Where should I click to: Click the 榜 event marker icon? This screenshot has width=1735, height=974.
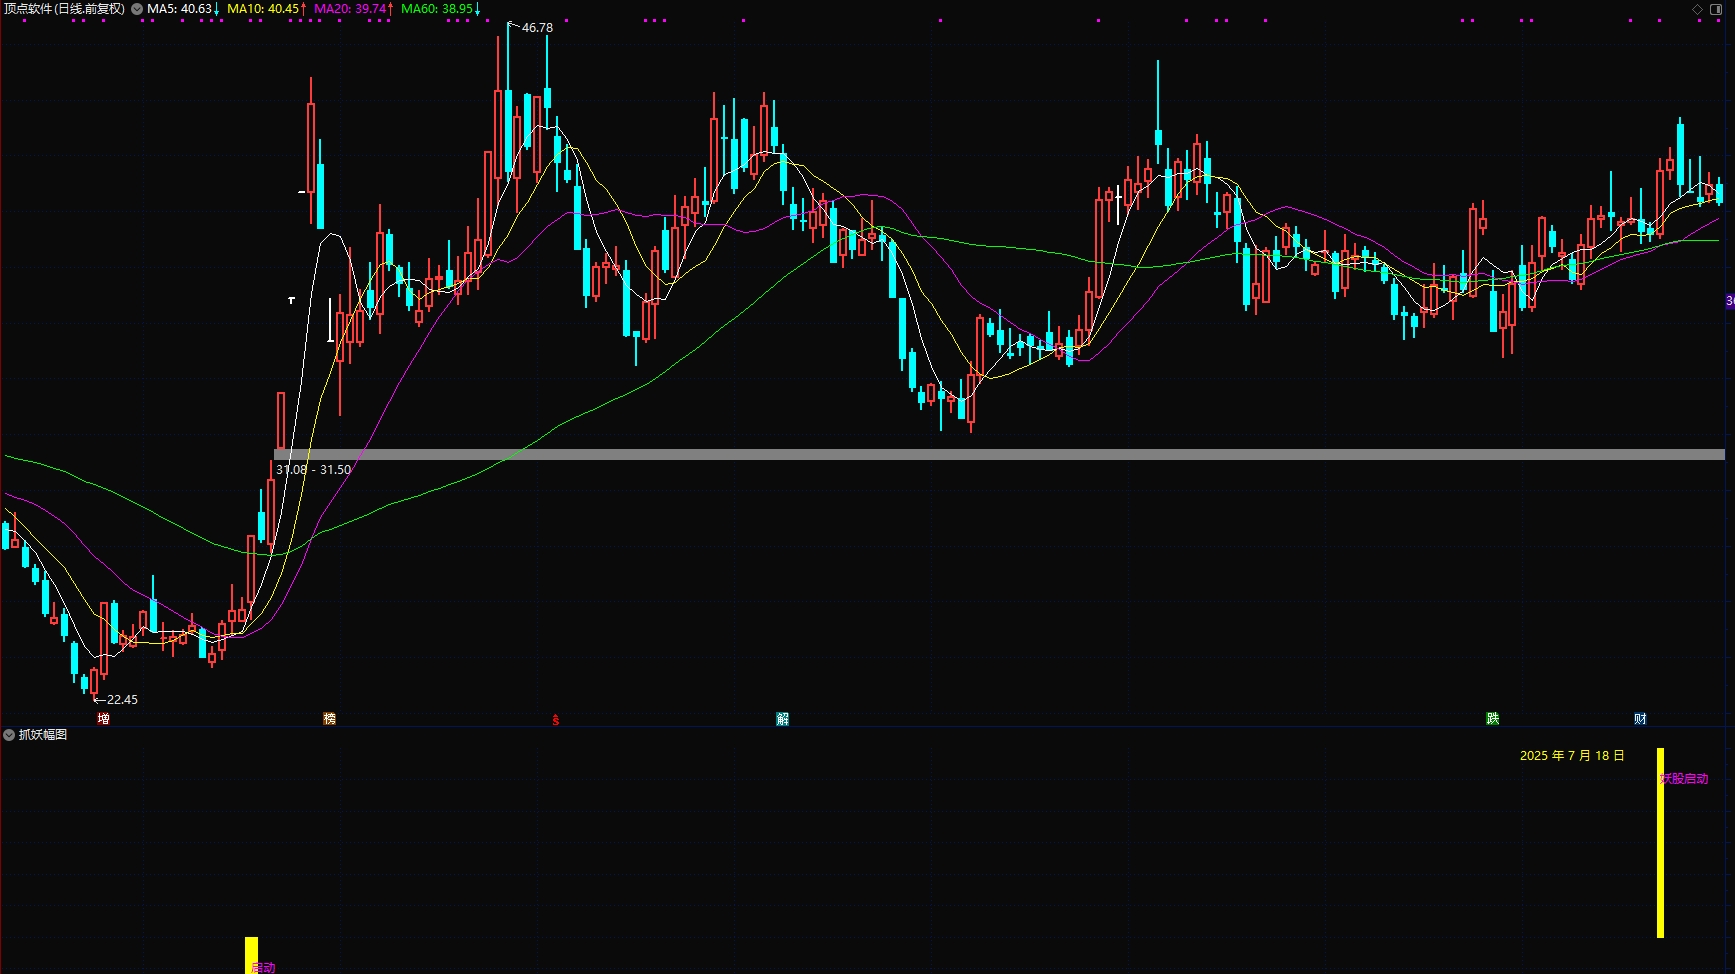tap(329, 719)
